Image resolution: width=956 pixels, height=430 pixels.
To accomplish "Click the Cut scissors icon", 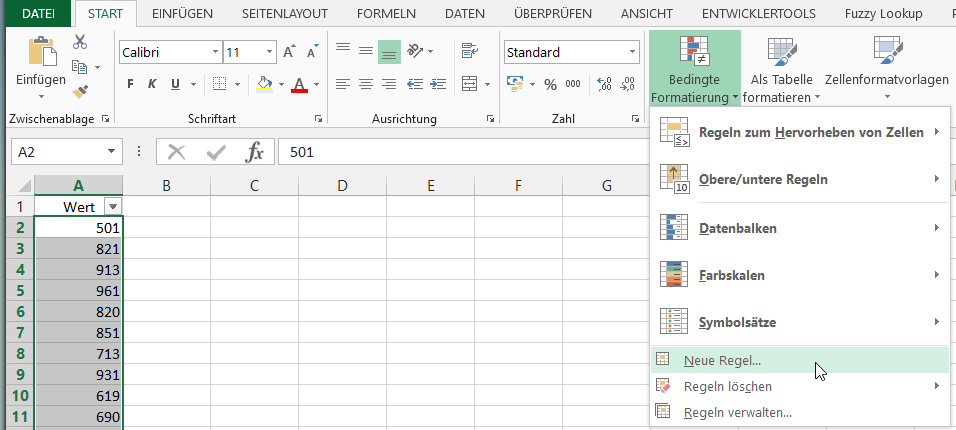I will 80,42.
